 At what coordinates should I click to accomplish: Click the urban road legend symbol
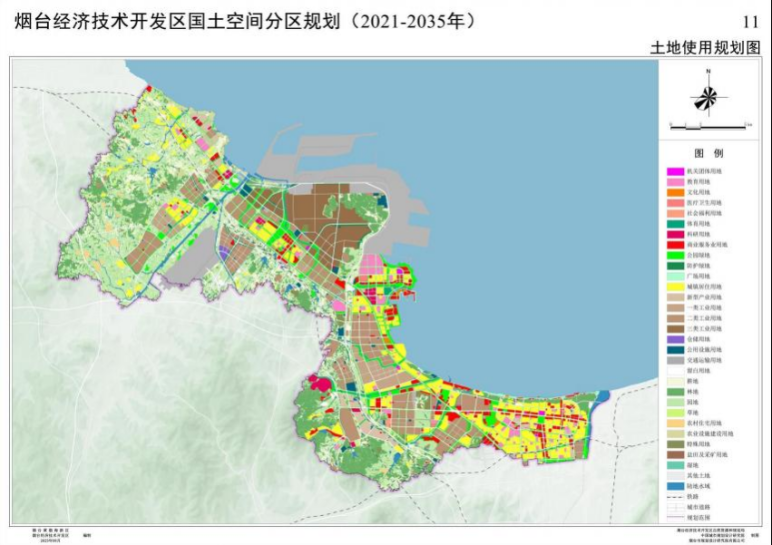point(674,508)
